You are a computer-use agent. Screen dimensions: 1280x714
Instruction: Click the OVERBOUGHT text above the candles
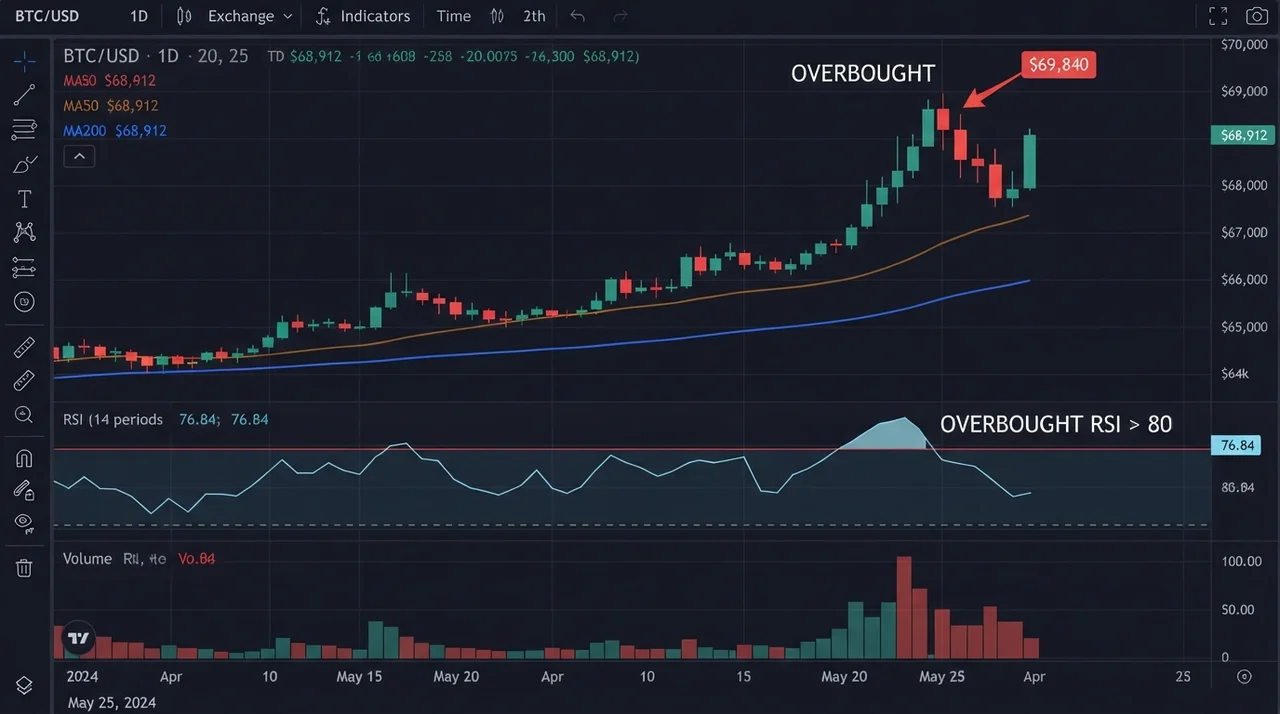[863, 73]
